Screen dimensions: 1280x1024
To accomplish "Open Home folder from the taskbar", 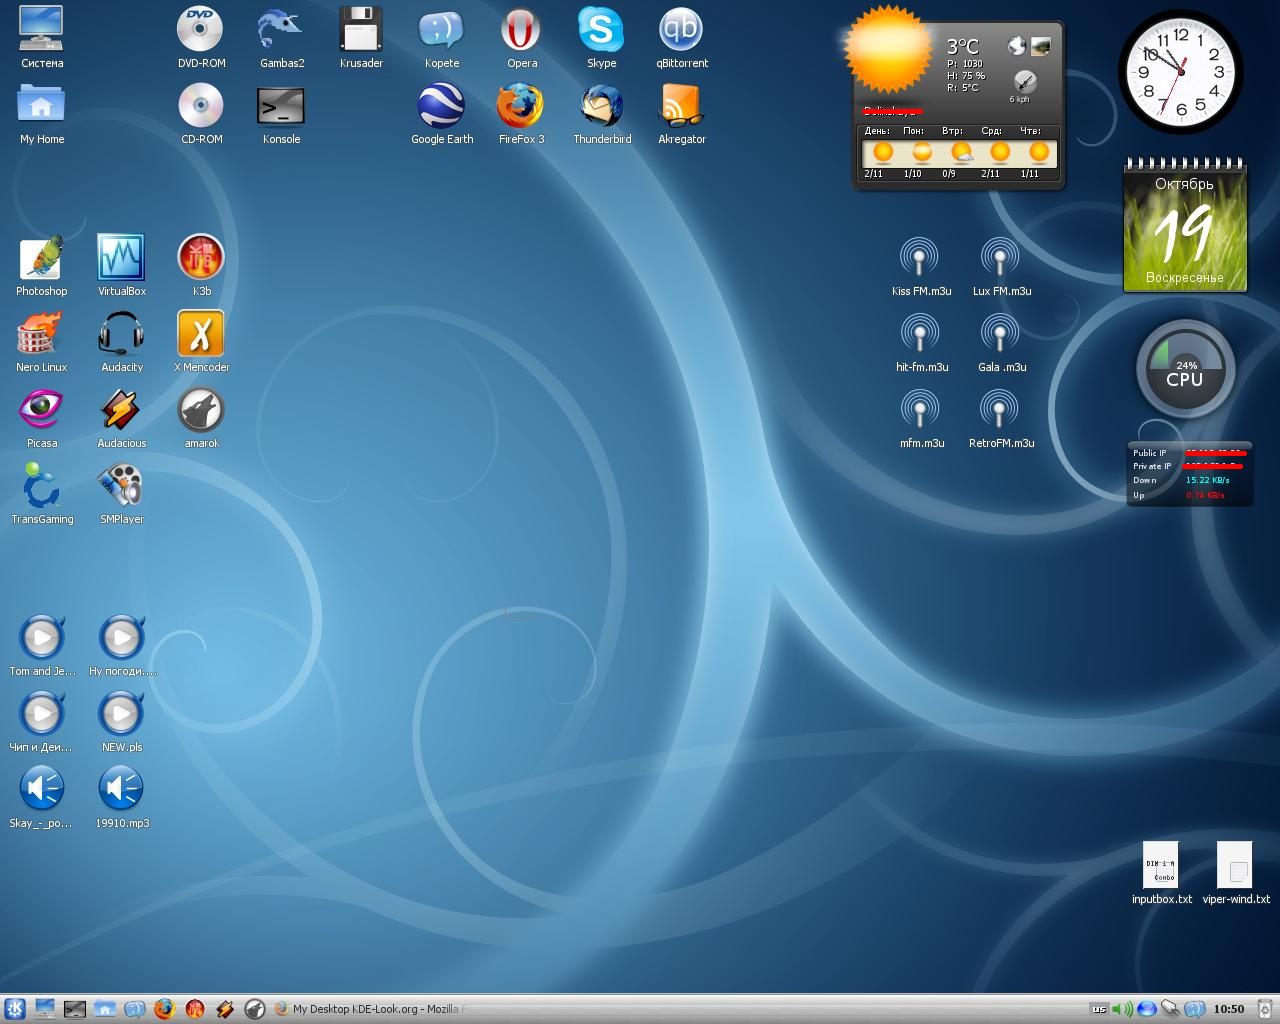I will [x=104, y=1009].
